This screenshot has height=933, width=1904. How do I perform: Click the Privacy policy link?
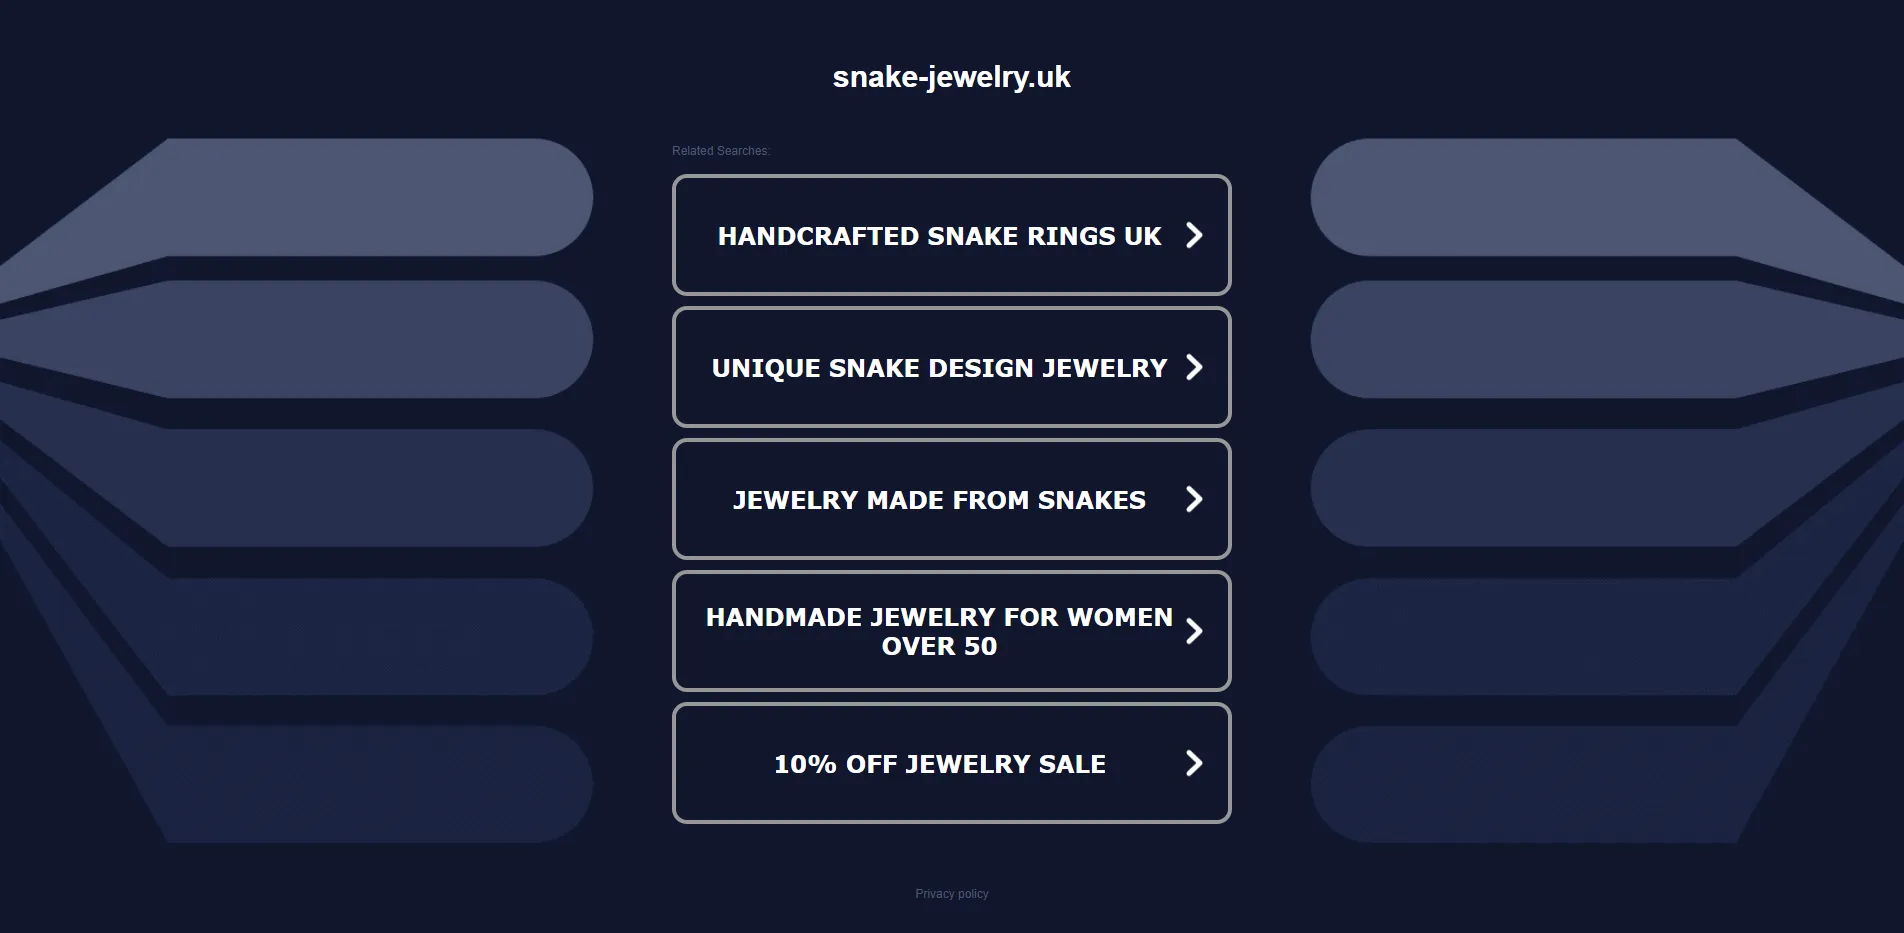951,893
